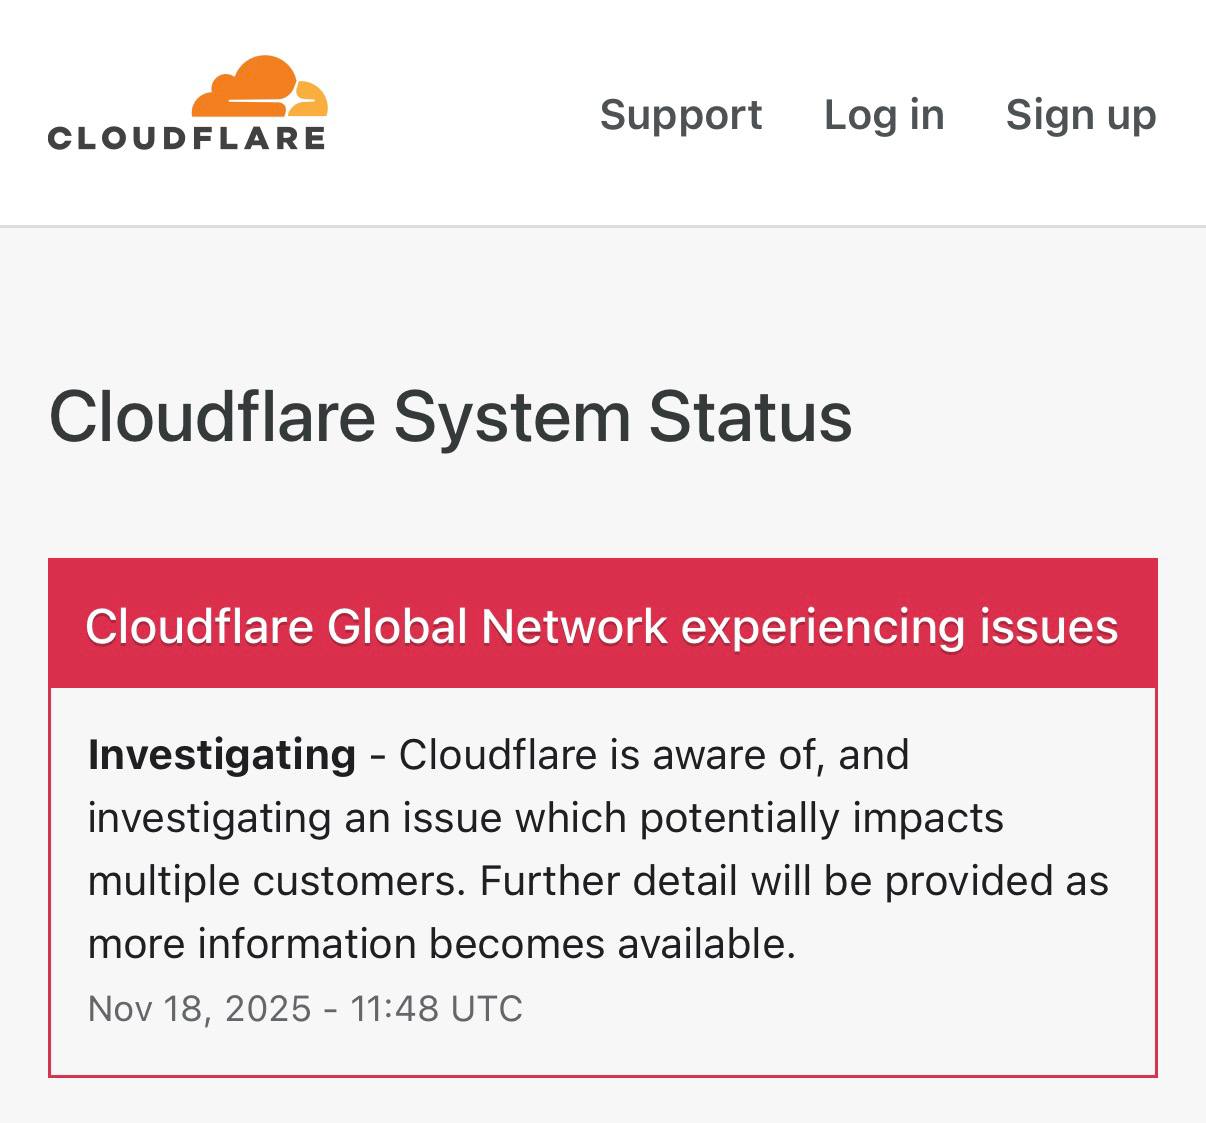The height and width of the screenshot is (1123, 1206).
Task: Open the Support page
Action: pos(681,115)
